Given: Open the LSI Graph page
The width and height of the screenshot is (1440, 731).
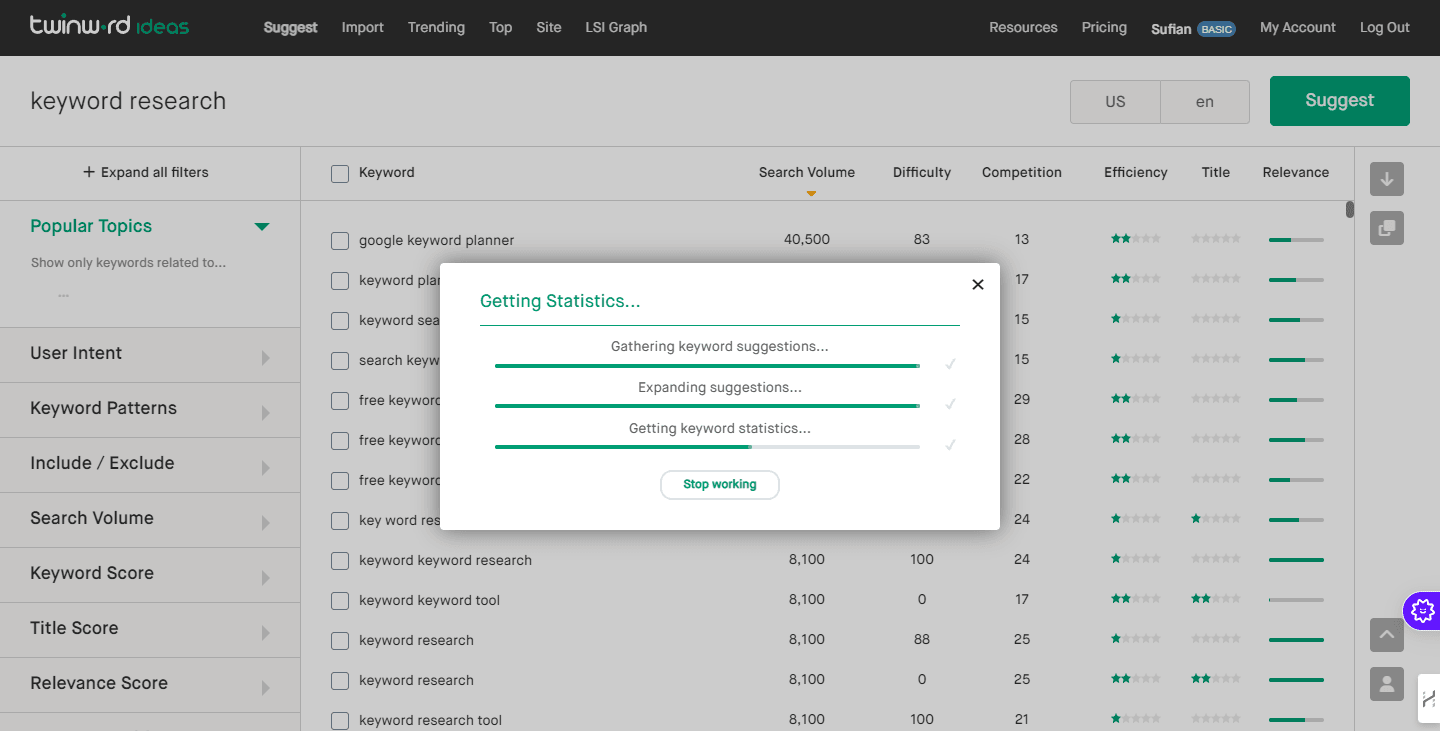Looking at the screenshot, I should tap(616, 28).
